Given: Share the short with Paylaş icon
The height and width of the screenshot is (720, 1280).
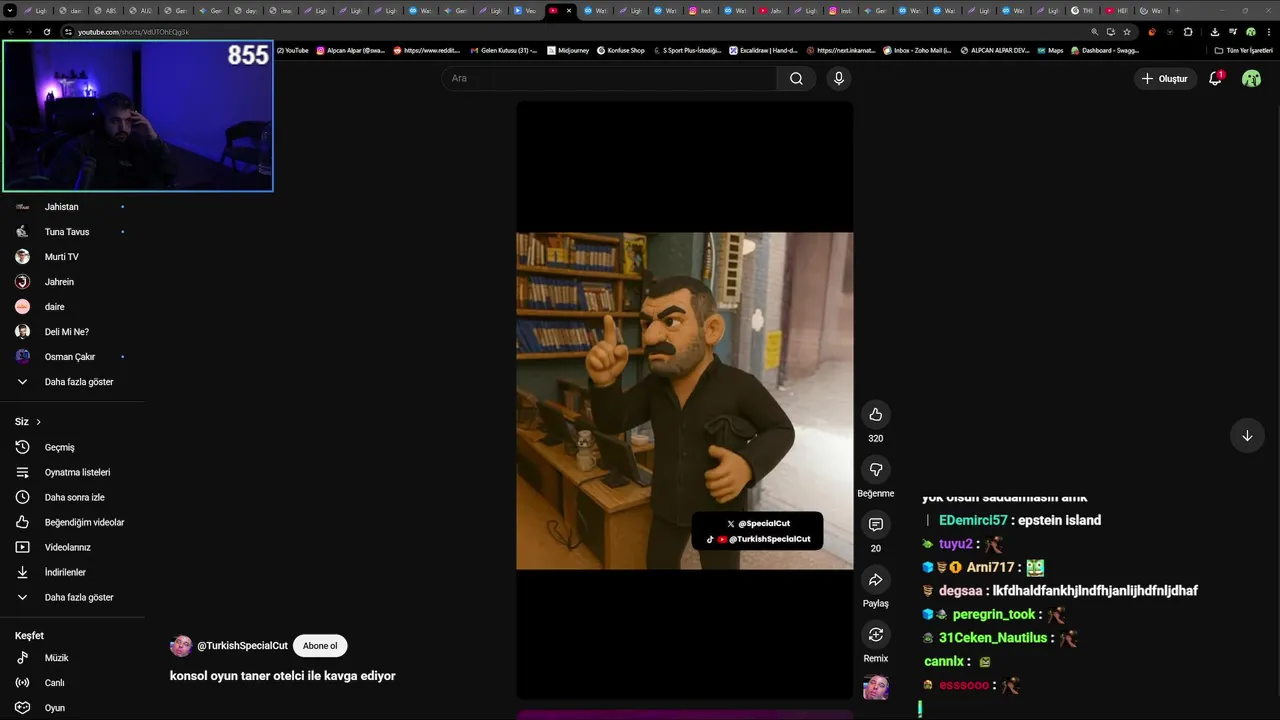Looking at the screenshot, I should pyautogui.click(x=876, y=580).
